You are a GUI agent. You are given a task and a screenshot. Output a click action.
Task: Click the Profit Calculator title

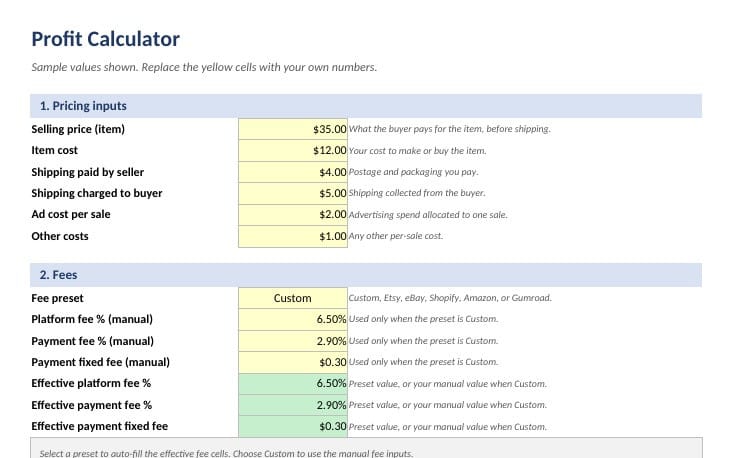coord(106,39)
